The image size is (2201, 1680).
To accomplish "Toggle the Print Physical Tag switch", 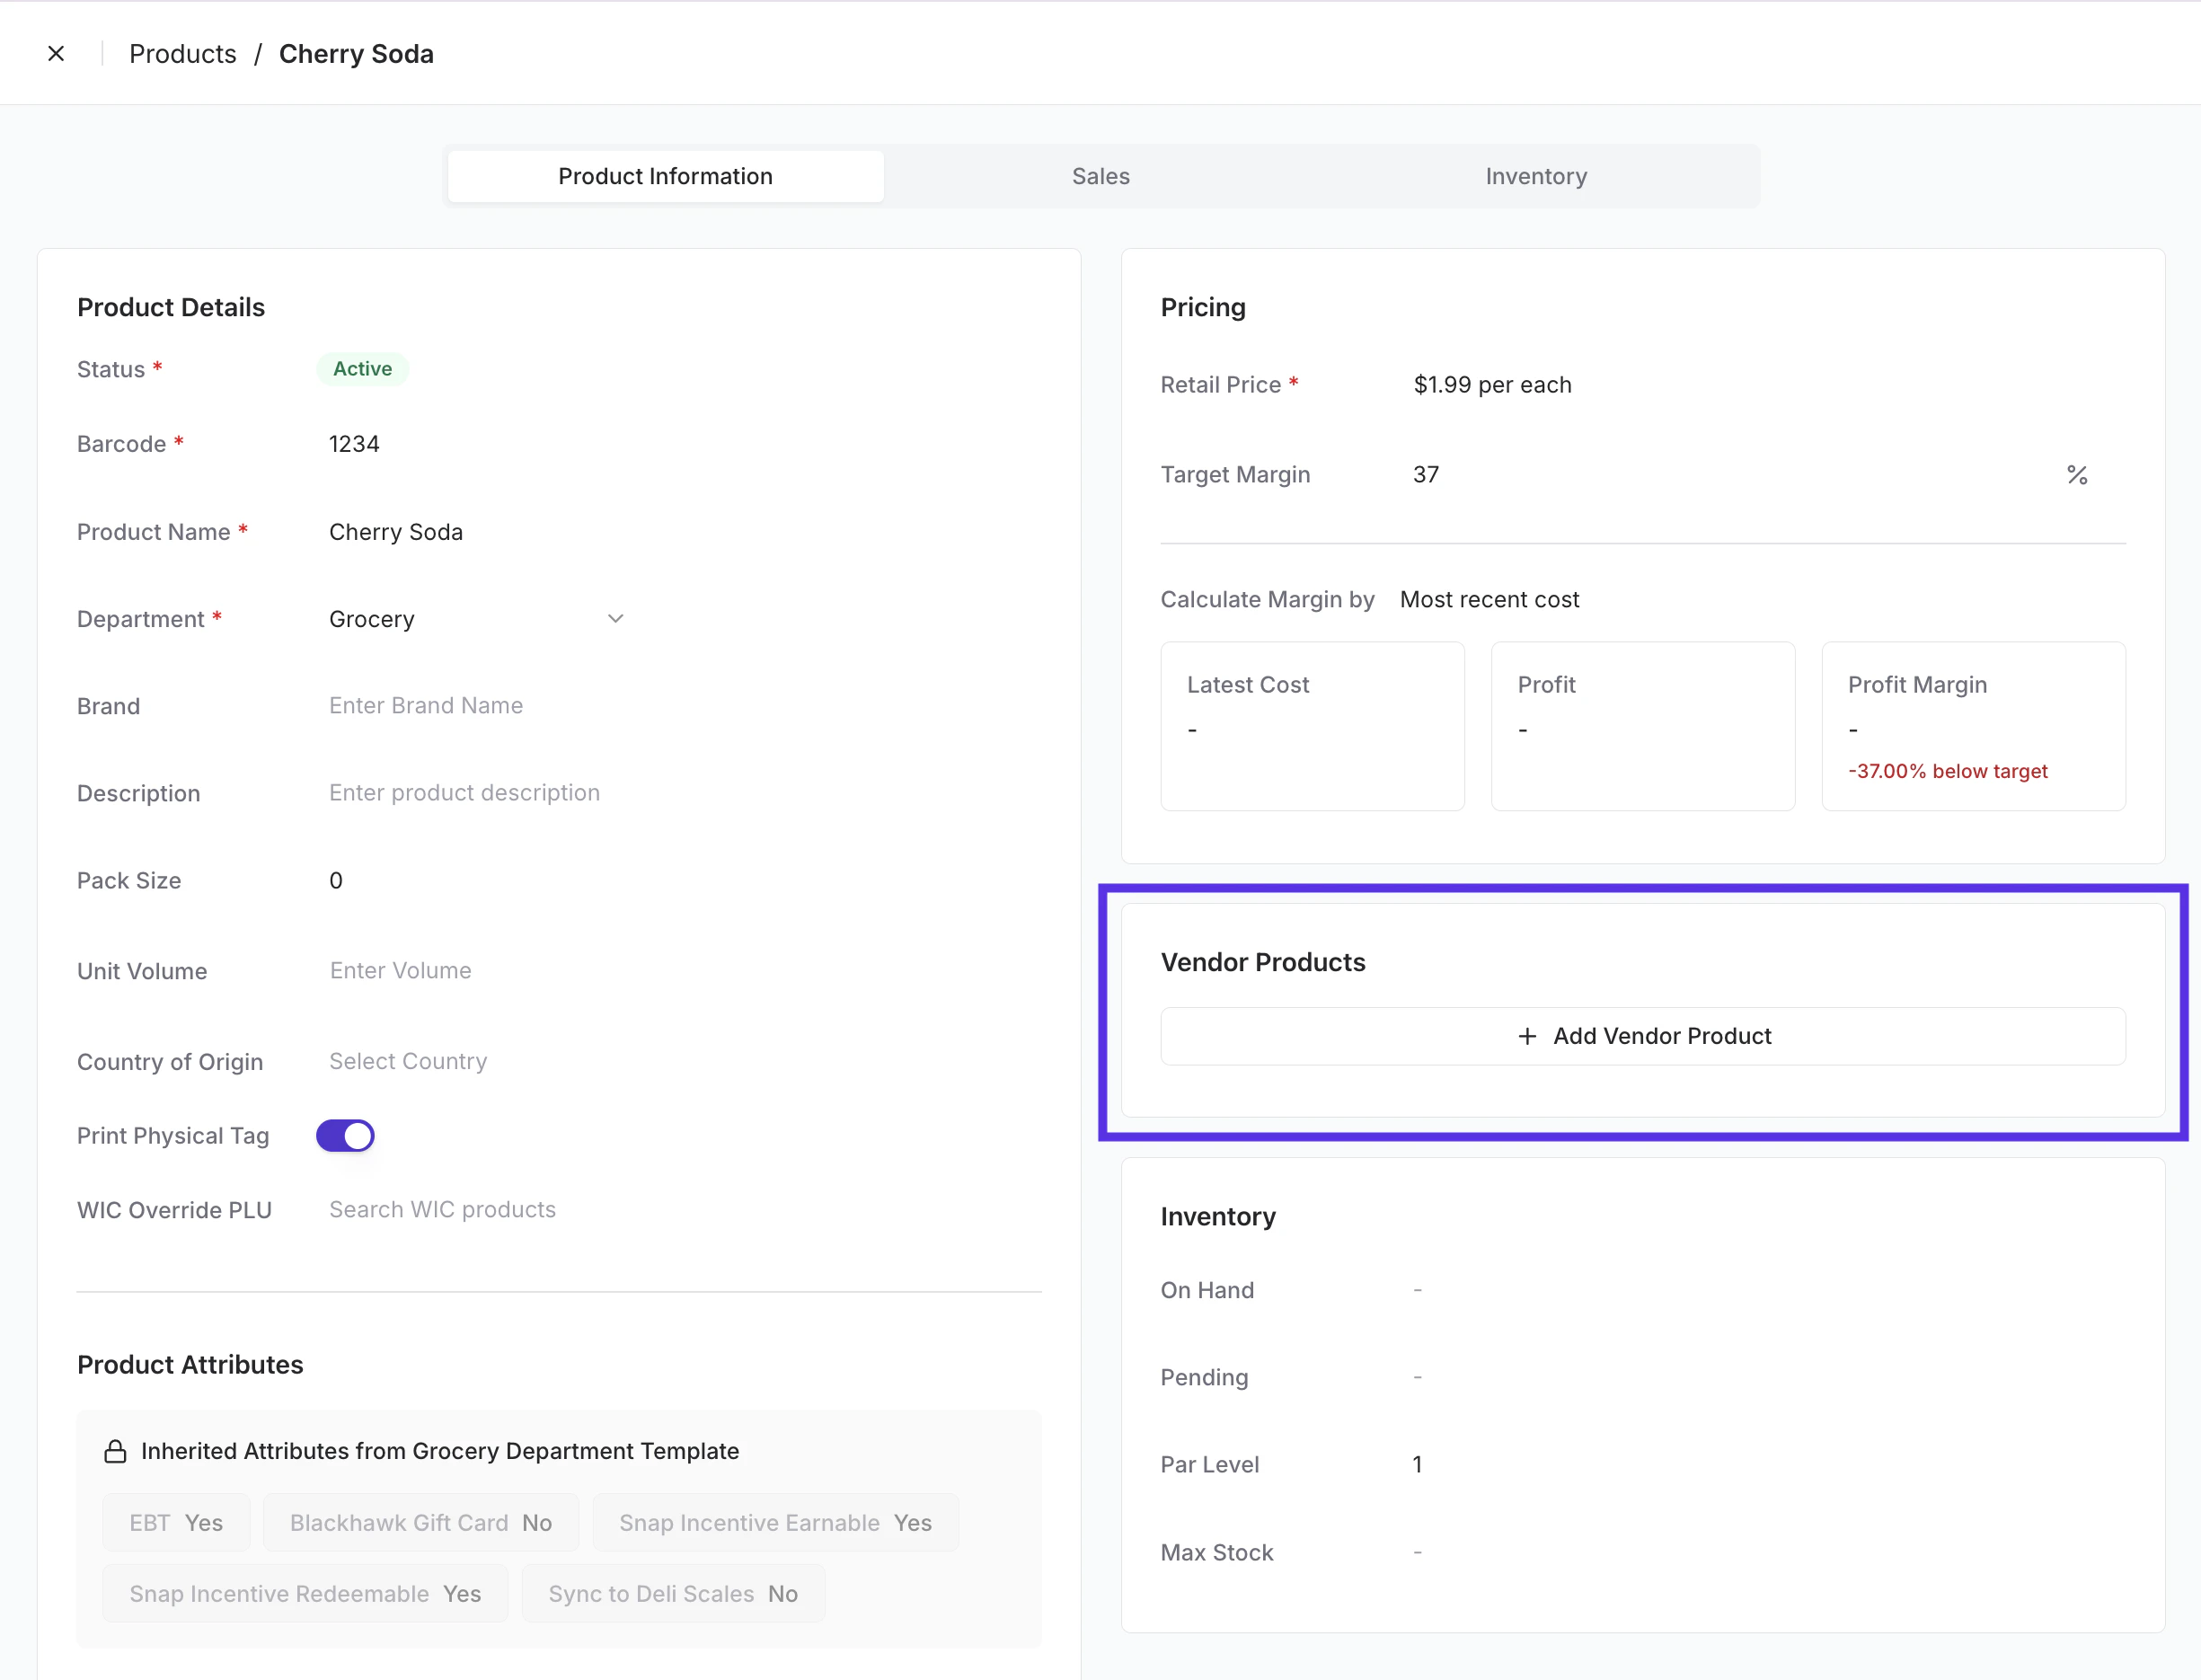I will [345, 1136].
